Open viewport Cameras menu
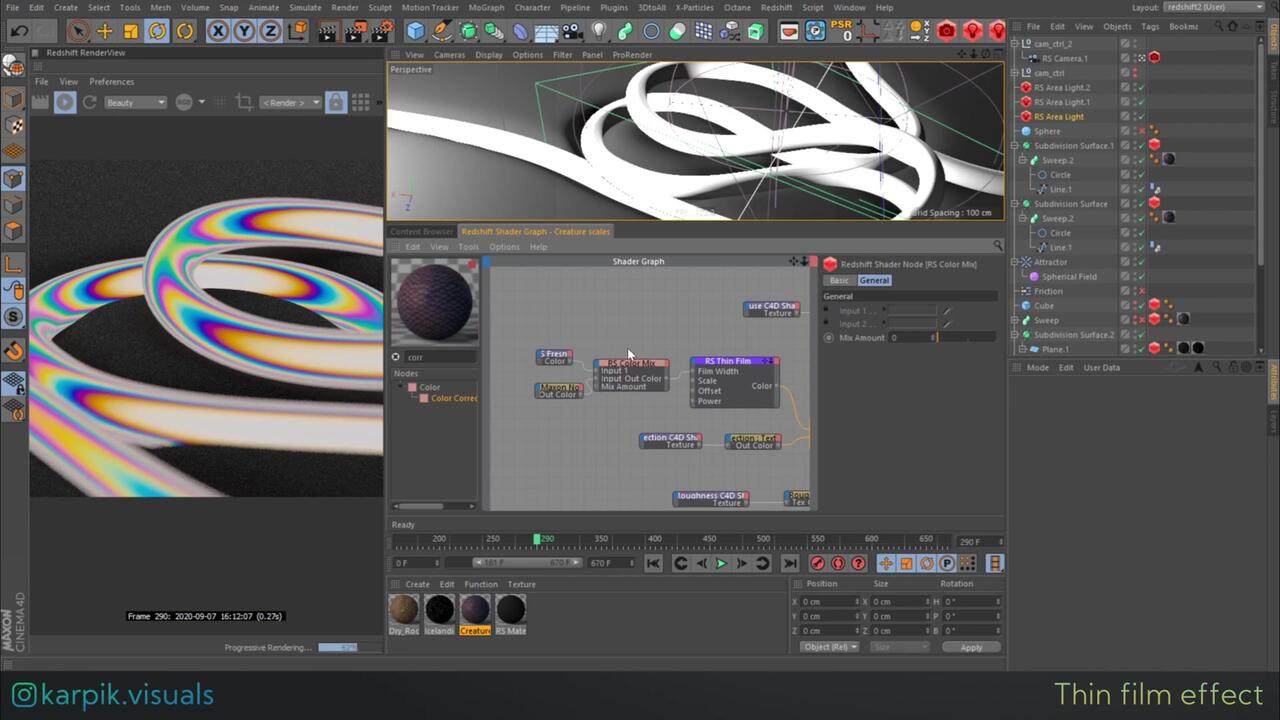 (x=449, y=55)
